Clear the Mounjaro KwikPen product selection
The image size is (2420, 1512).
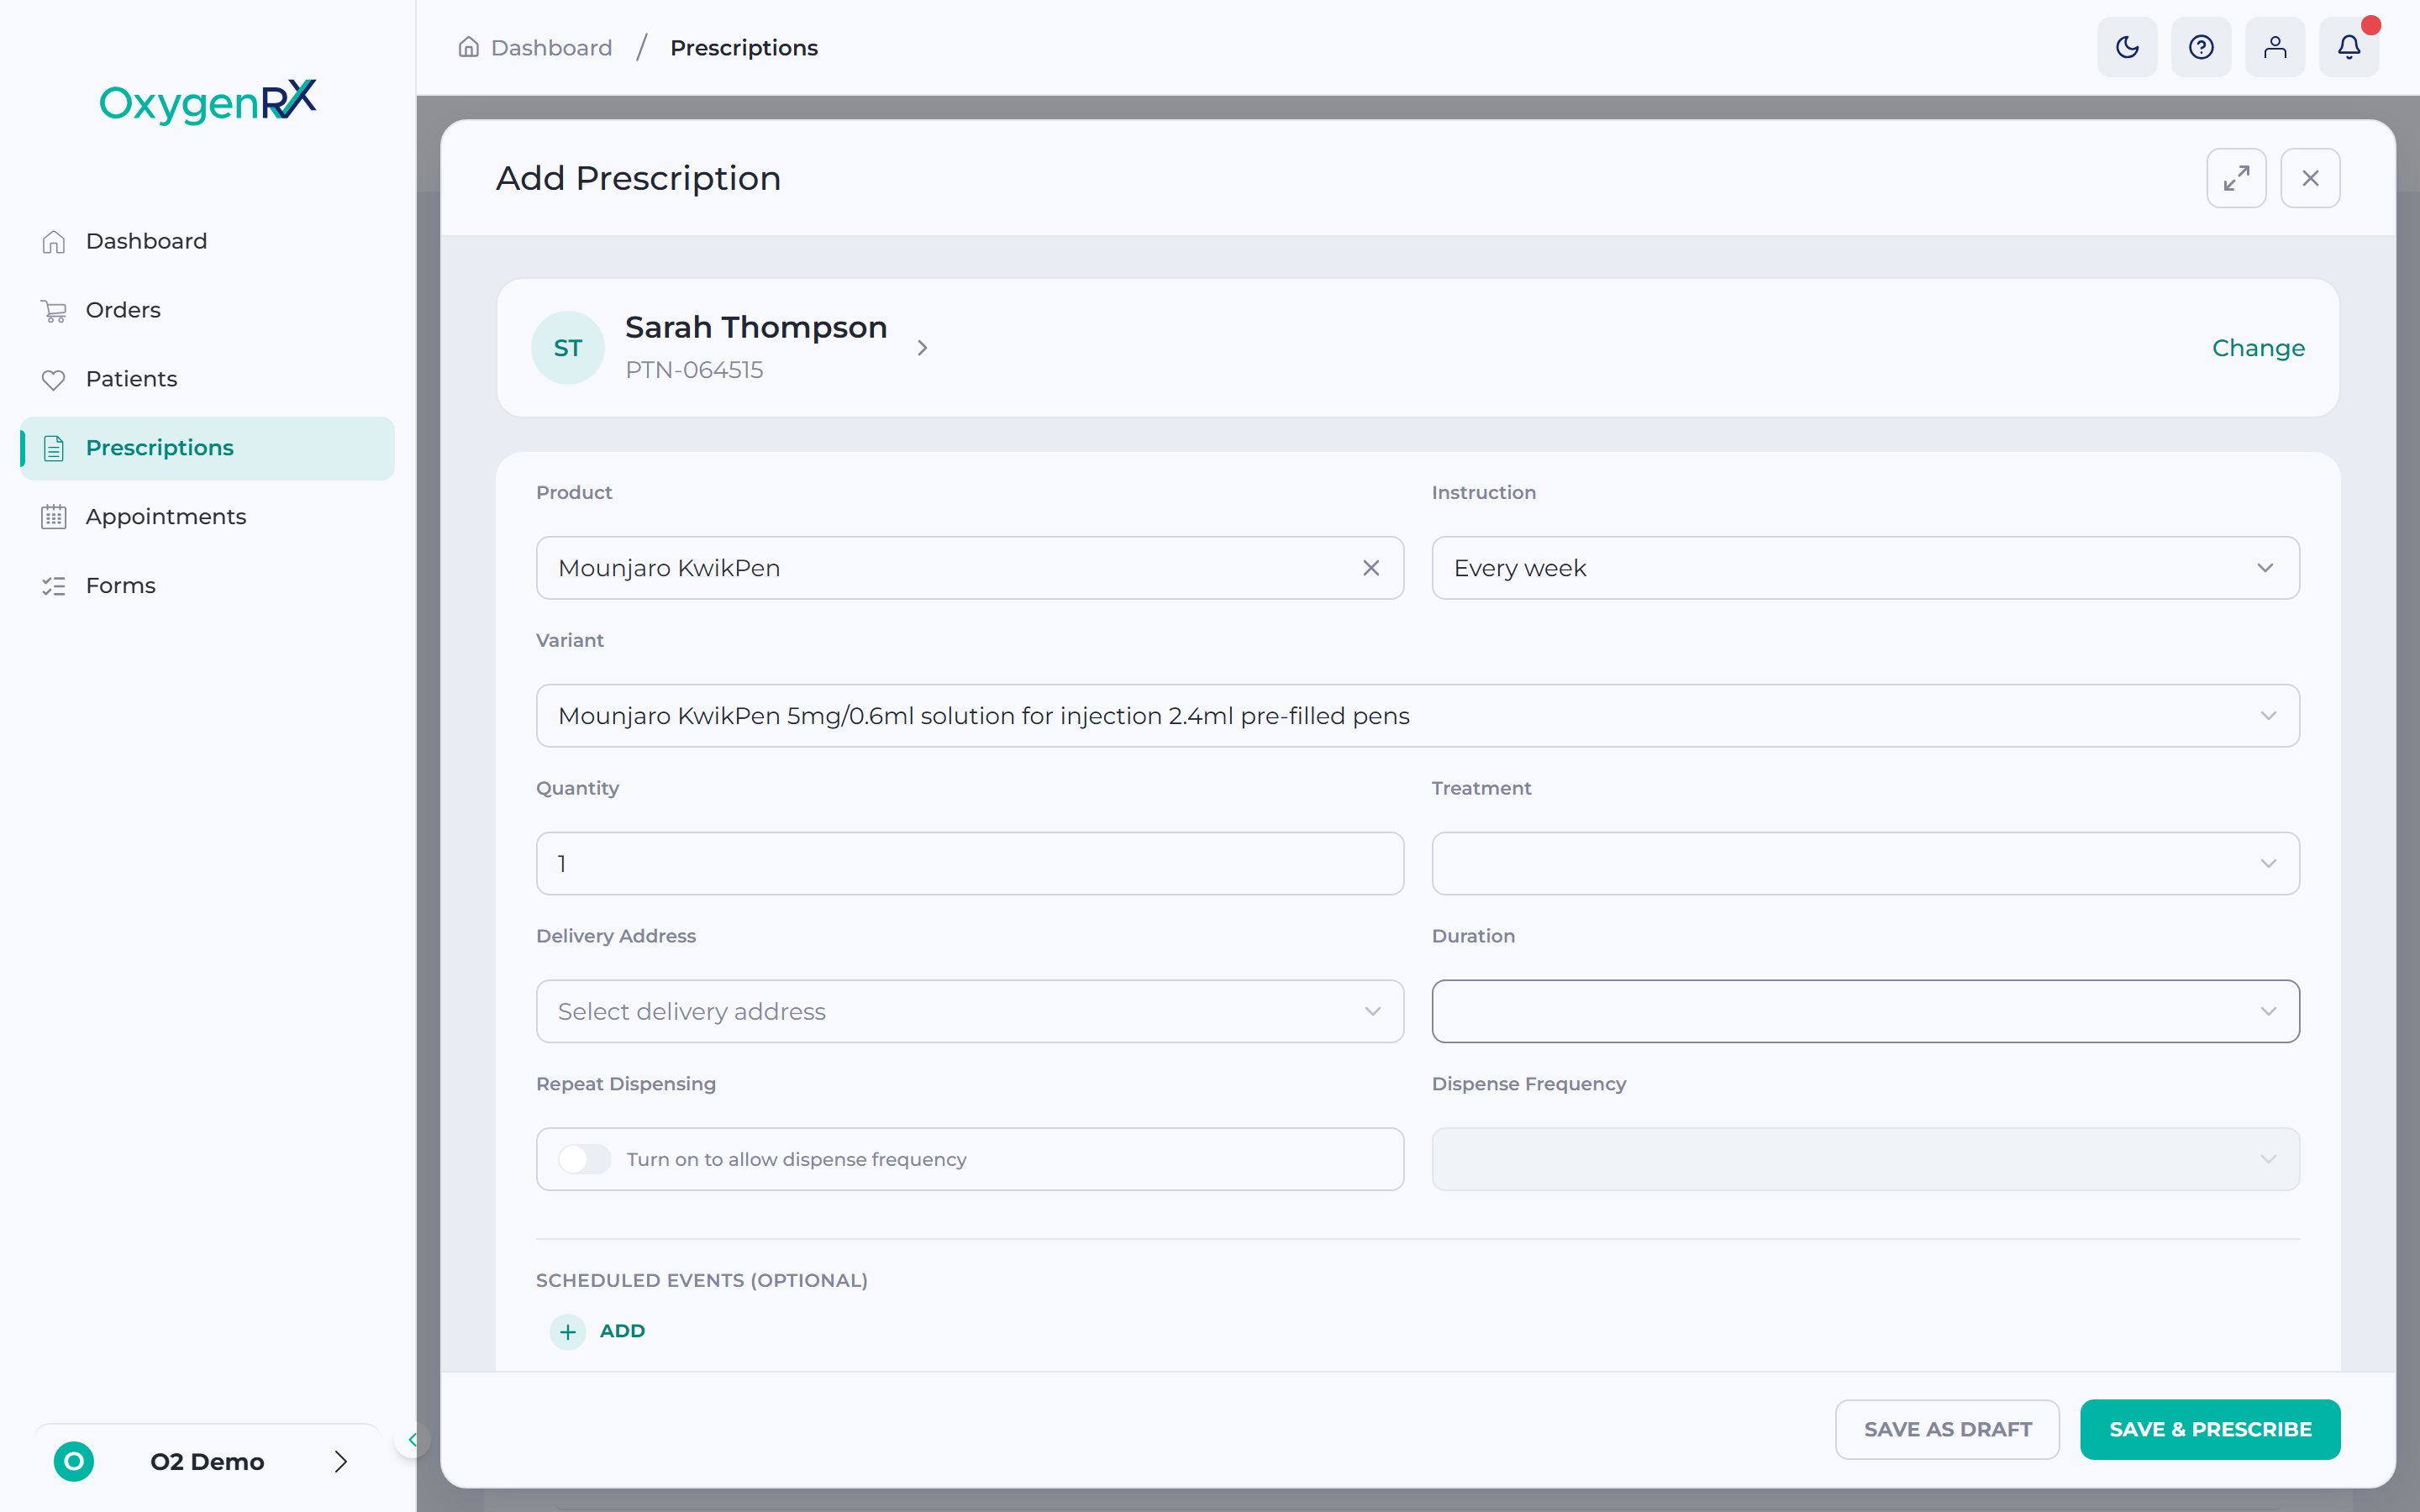[x=1371, y=568]
